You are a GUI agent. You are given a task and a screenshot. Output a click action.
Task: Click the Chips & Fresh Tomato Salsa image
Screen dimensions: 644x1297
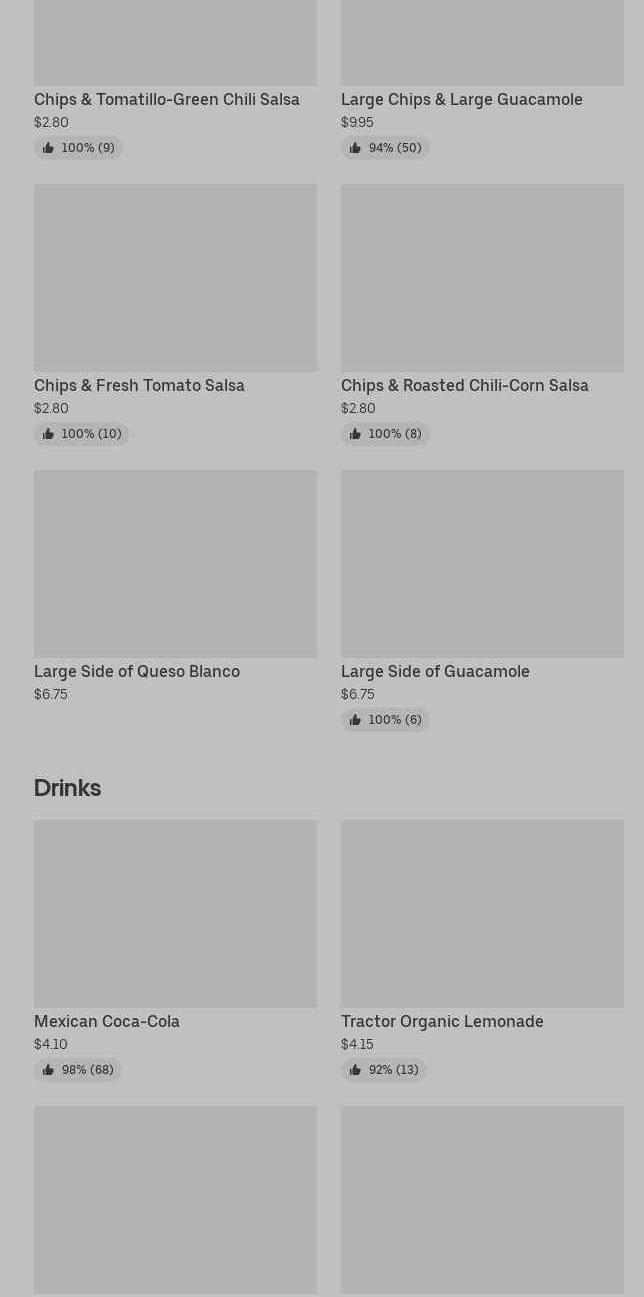click(175, 277)
